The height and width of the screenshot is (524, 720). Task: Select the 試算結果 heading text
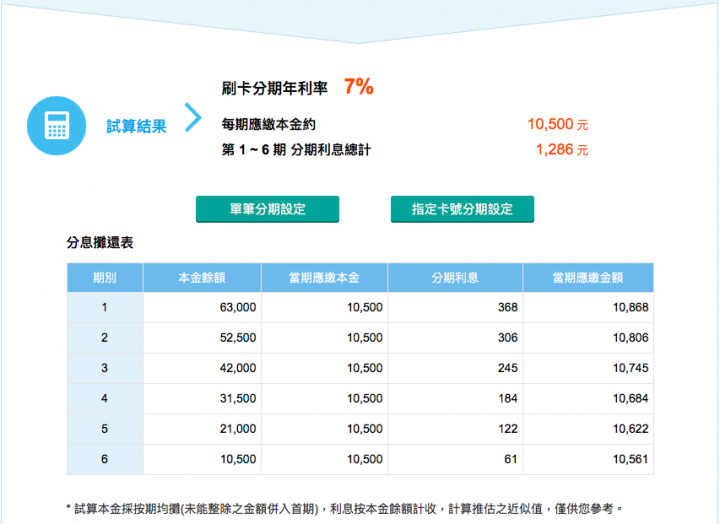[x=136, y=126]
